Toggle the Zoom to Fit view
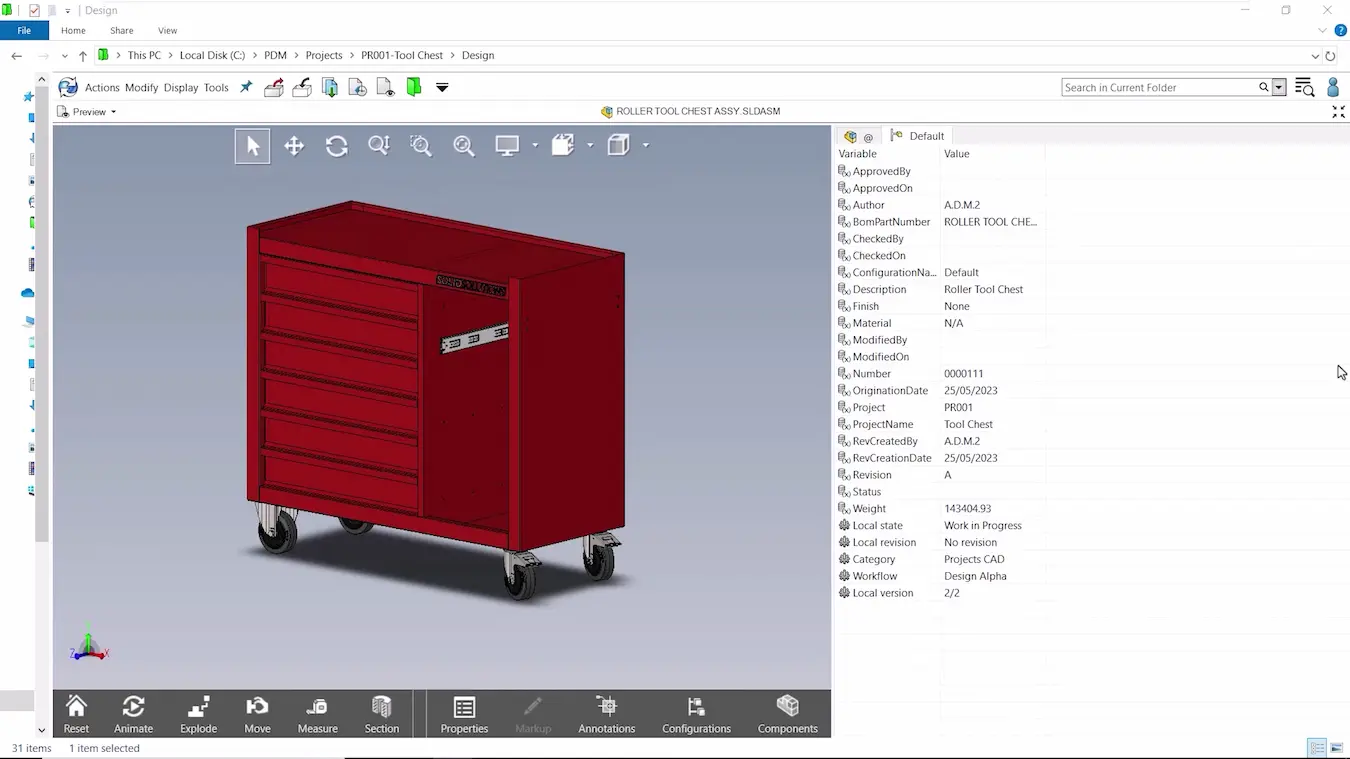 462,146
